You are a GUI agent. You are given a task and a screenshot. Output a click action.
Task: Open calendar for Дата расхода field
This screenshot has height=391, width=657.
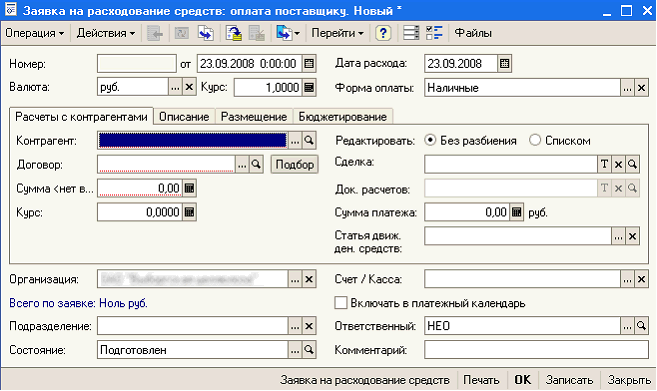[504, 64]
